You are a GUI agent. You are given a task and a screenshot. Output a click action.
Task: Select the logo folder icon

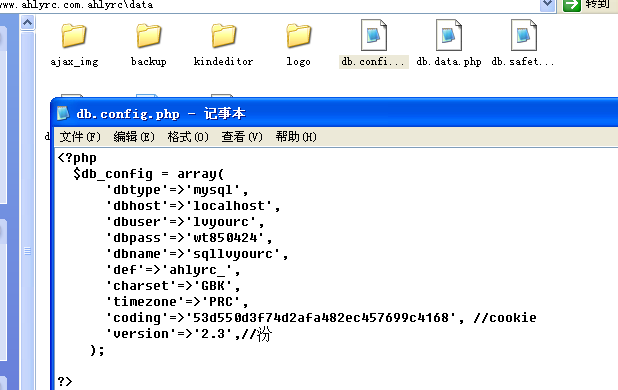point(298,35)
